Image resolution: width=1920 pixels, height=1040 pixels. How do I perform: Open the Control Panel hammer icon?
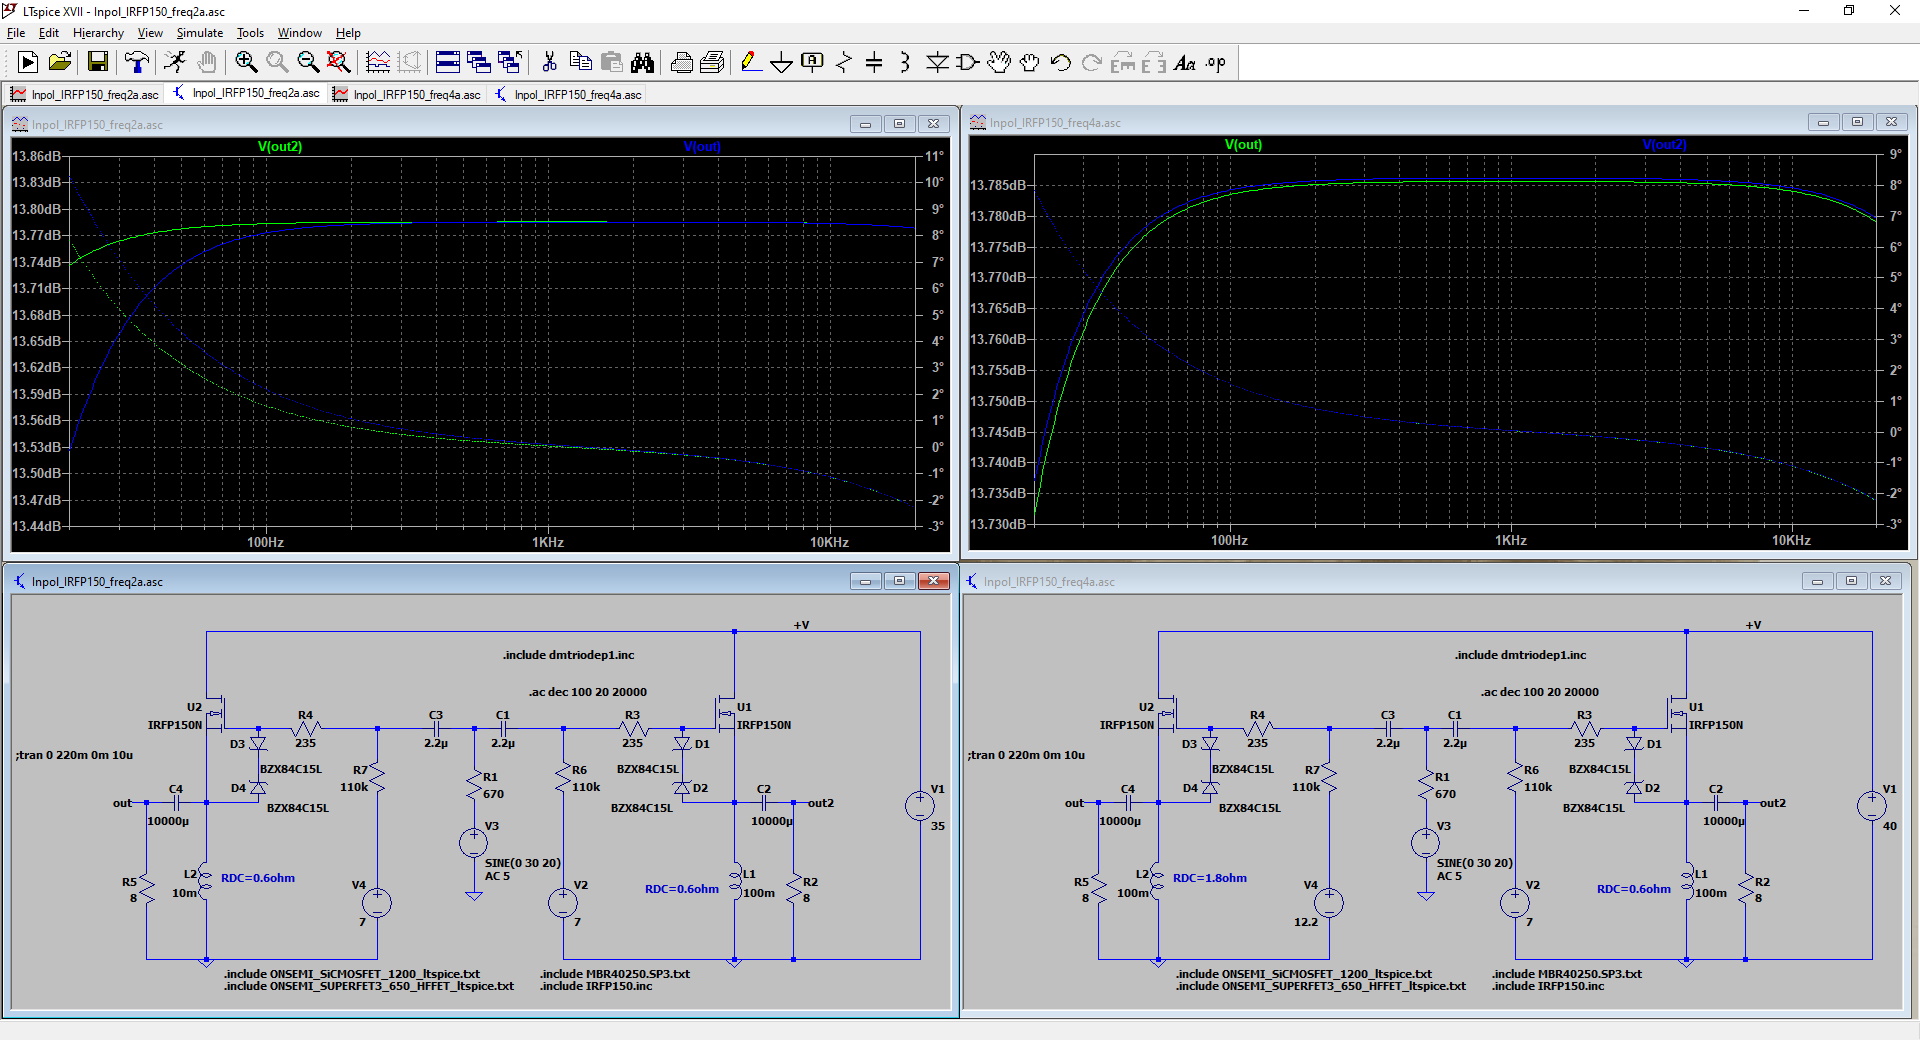pyautogui.click(x=137, y=63)
